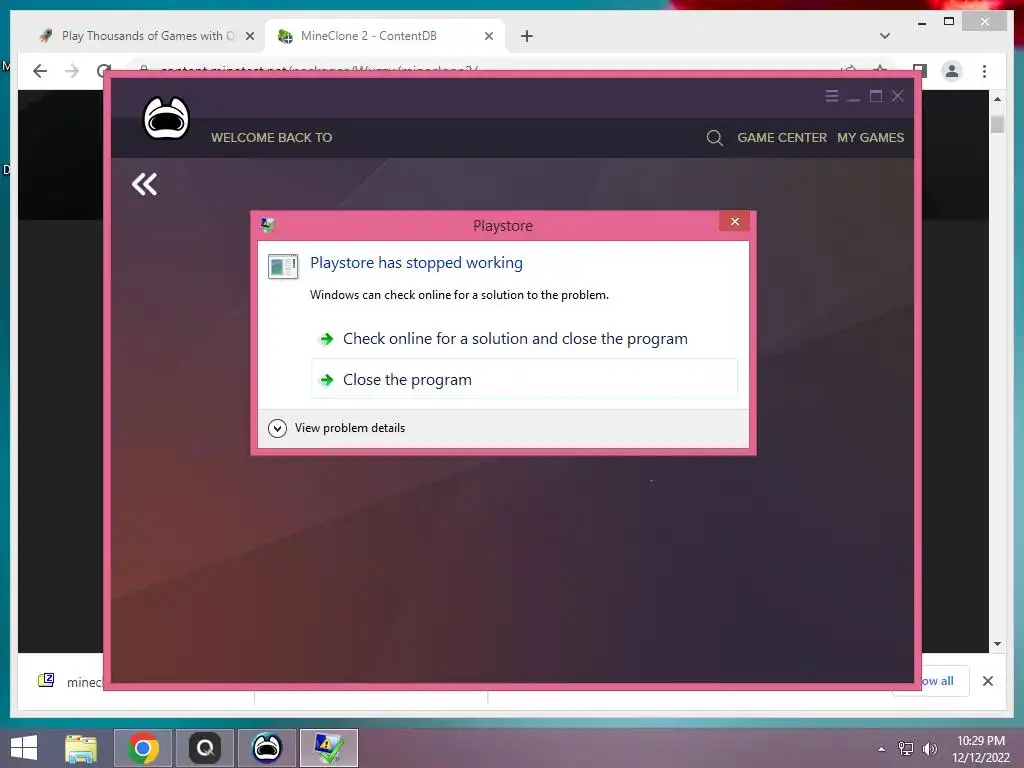Open the Playstore hamburger menu
The width and height of the screenshot is (1024, 768).
point(831,97)
